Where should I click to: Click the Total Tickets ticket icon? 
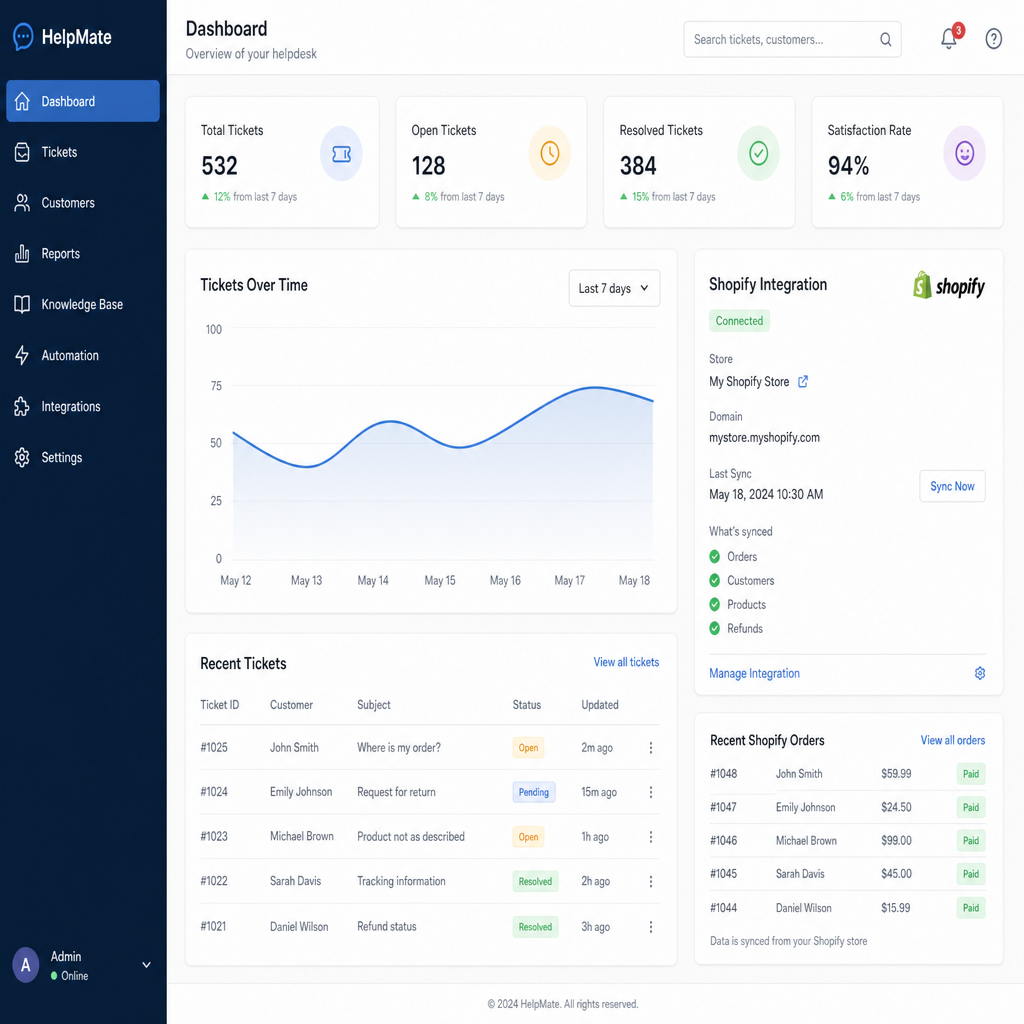pos(342,154)
